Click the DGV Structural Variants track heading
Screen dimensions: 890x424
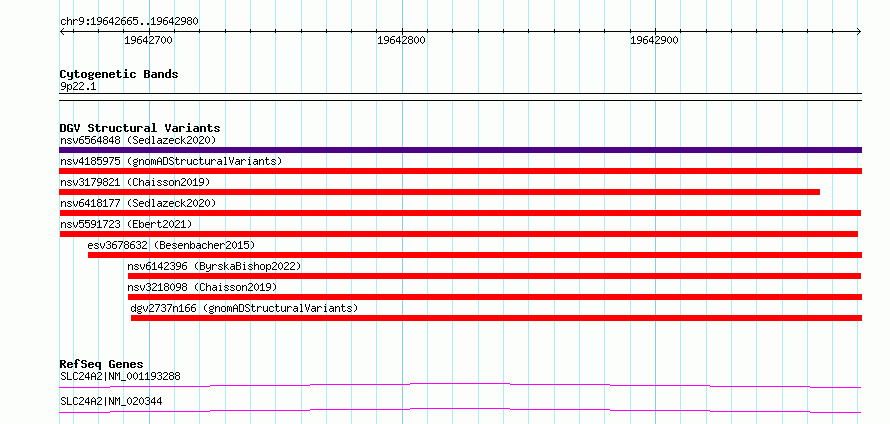(x=140, y=128)
